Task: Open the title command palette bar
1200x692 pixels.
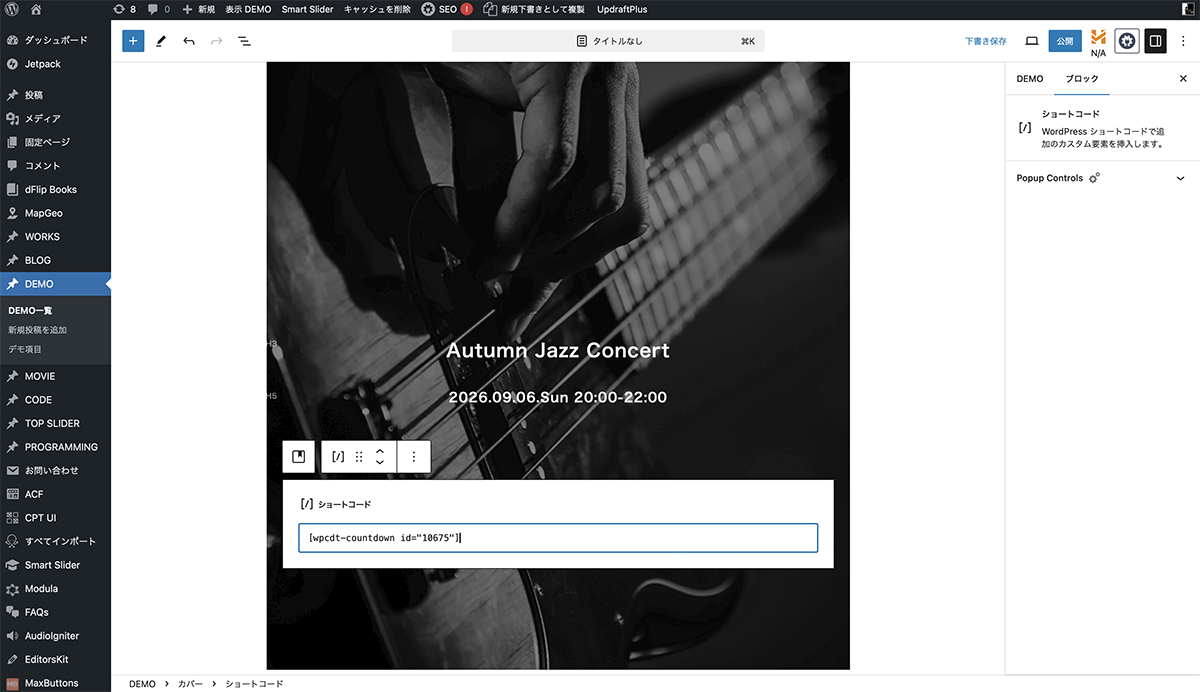Action: click(x=608, y=41)
